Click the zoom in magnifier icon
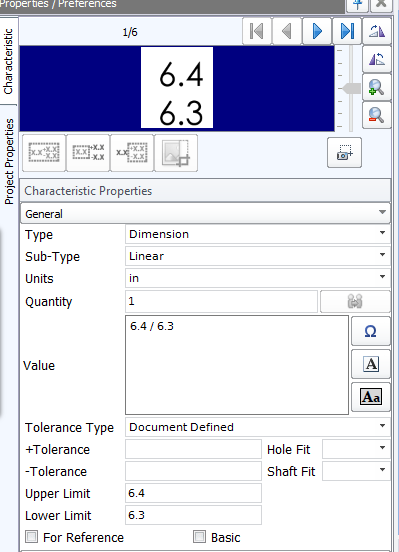Screen dimensions: 399x552 pyautogui.click(x=376, y=87)
